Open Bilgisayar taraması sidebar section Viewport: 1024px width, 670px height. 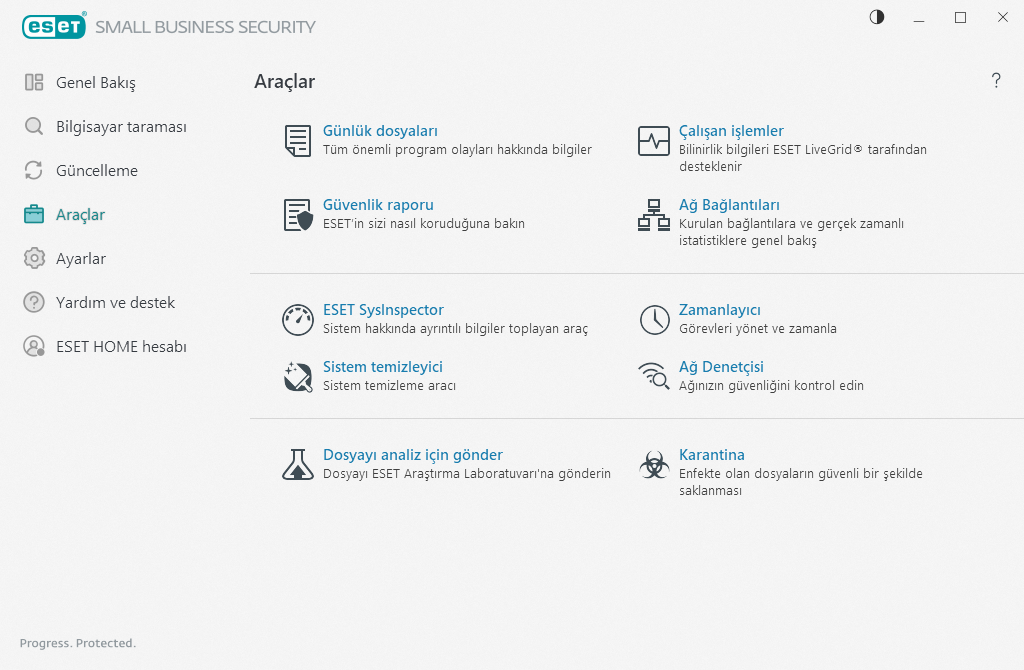point(120,127)
